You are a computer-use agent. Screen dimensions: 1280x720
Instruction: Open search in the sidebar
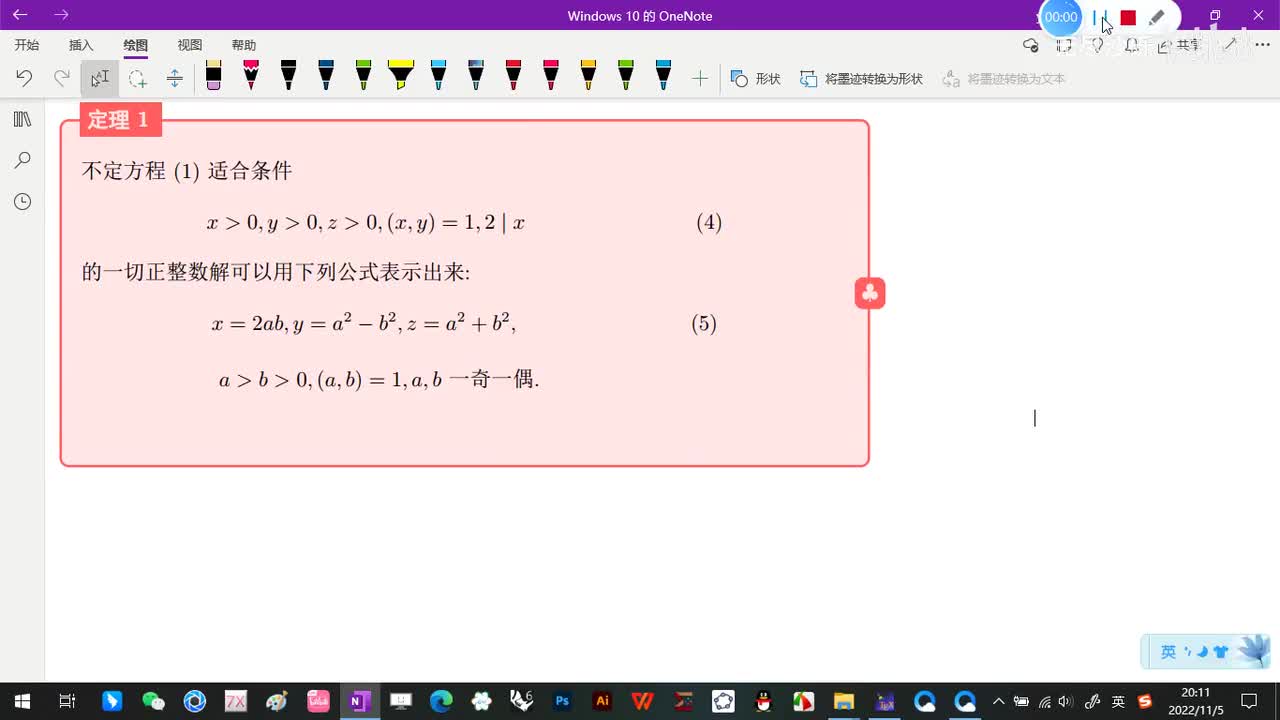pos(22,160)
